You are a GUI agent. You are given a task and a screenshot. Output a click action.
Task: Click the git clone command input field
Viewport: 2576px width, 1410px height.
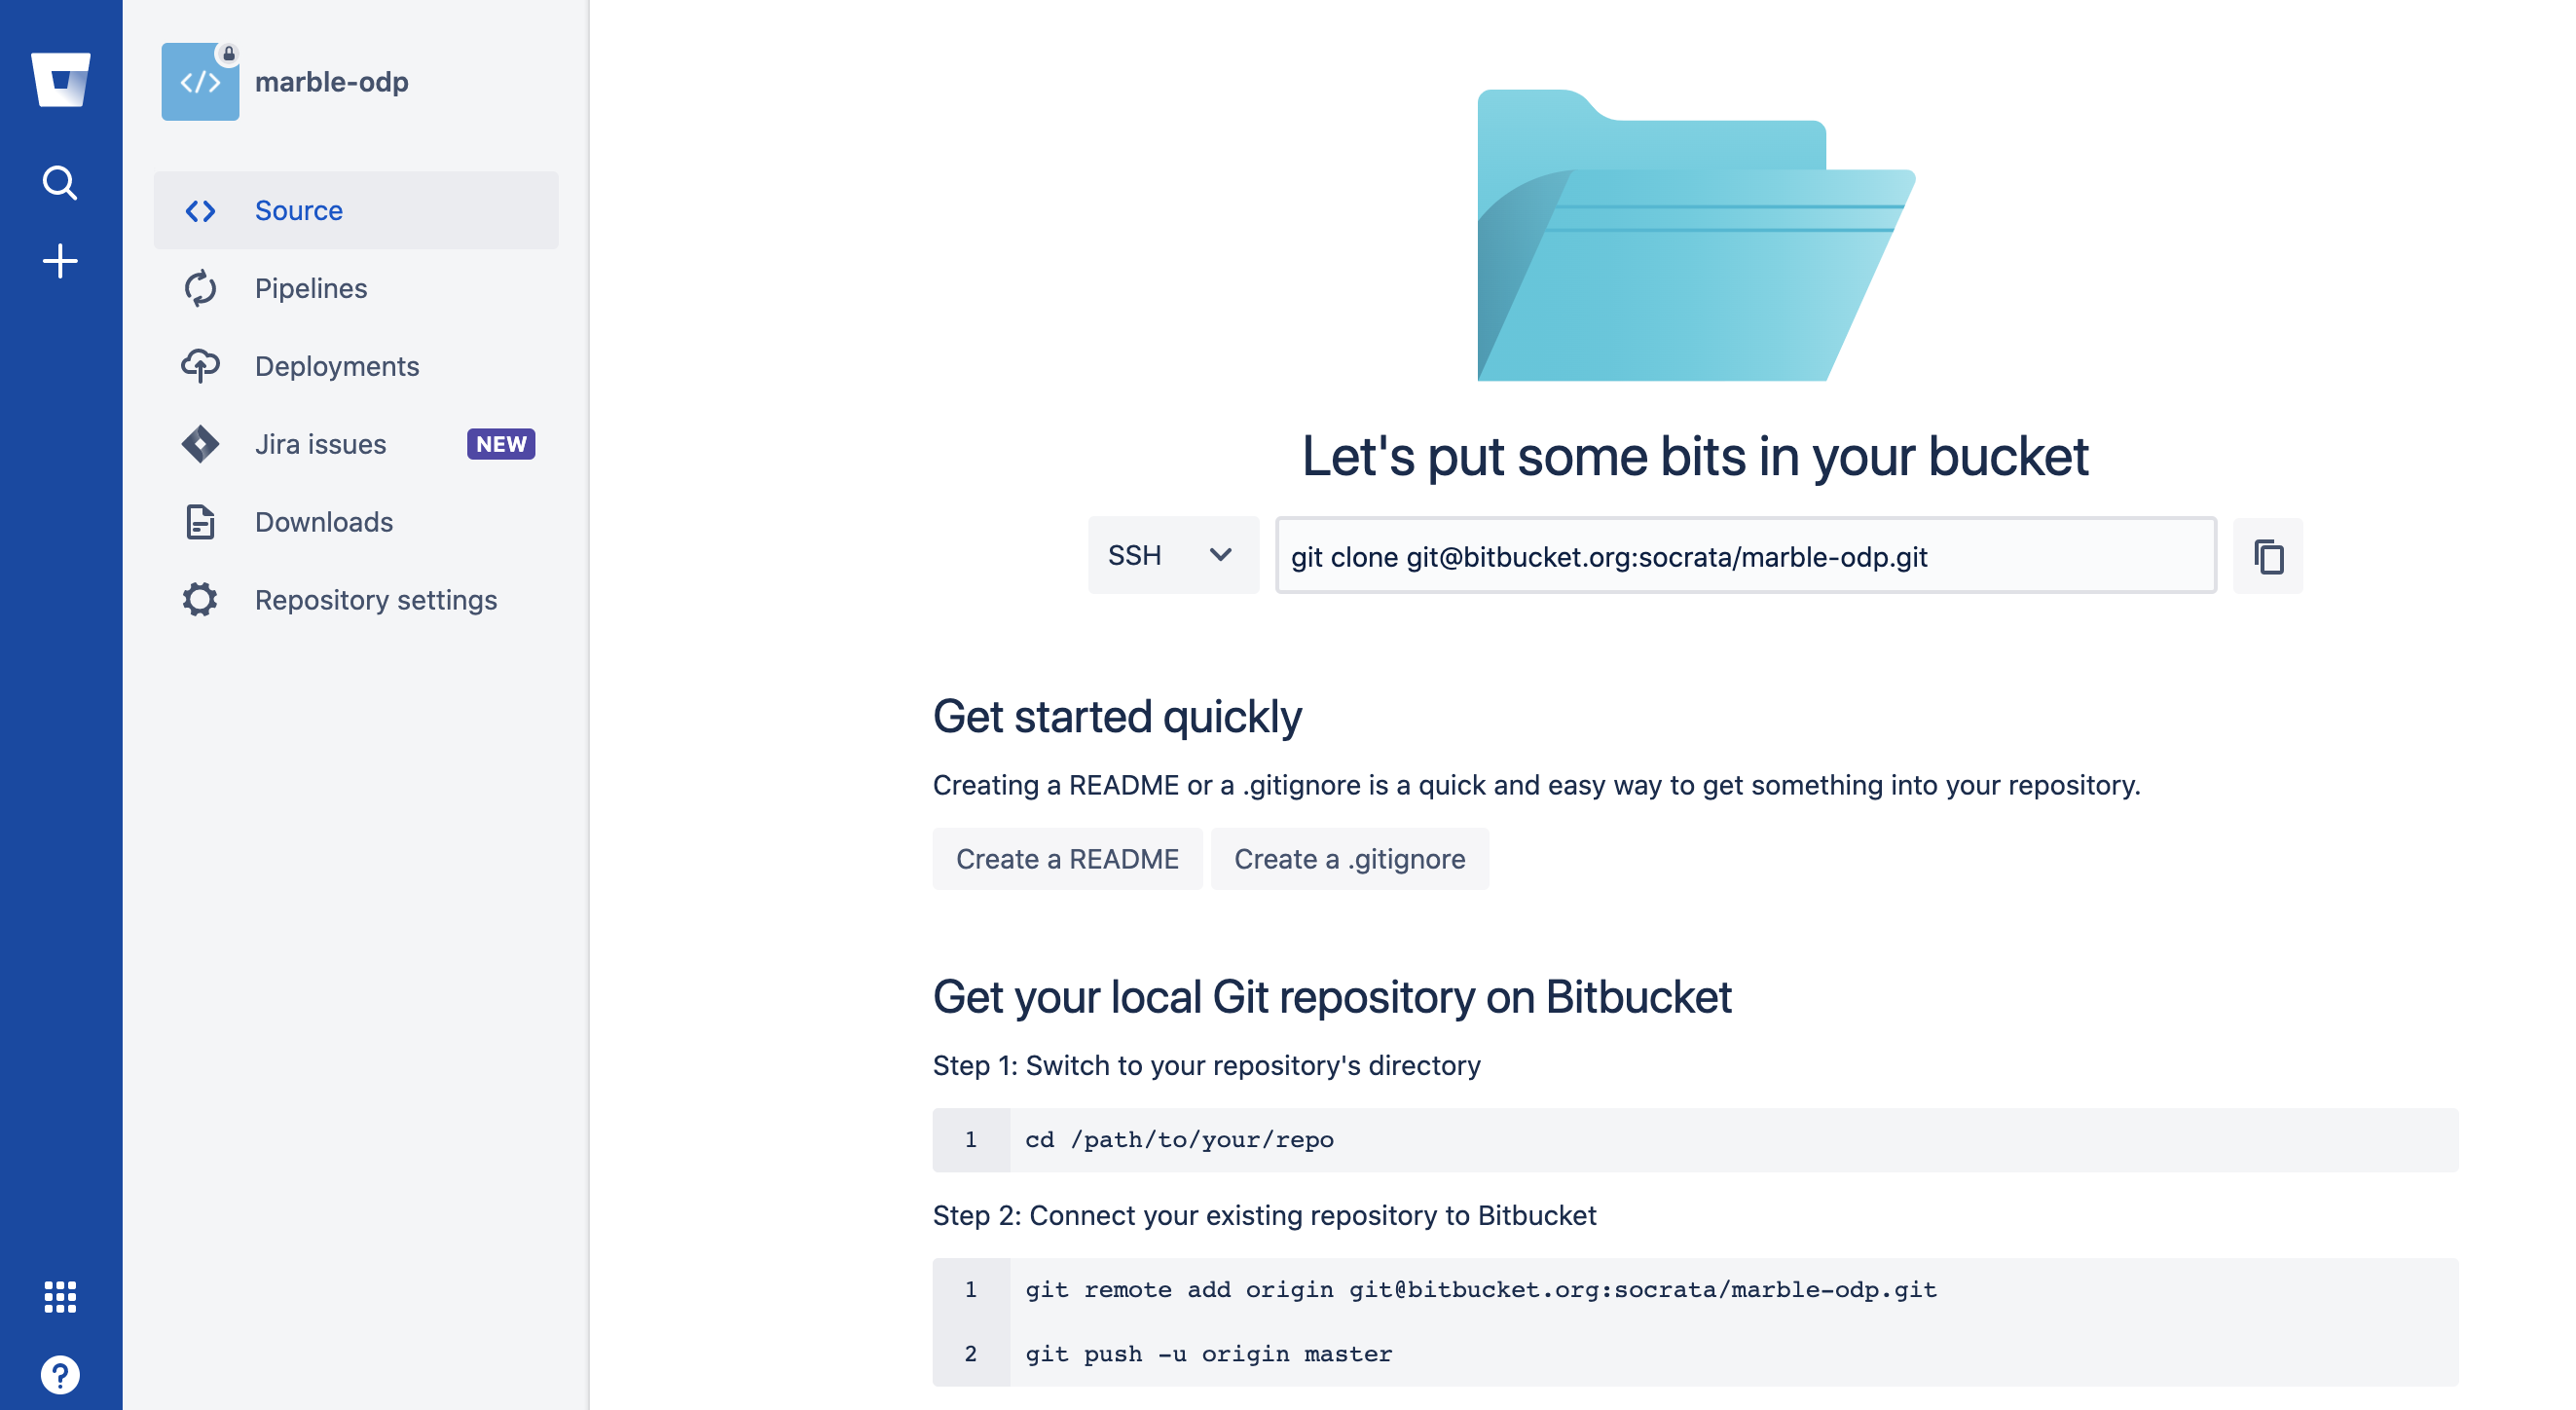[x=1746, y=556]
